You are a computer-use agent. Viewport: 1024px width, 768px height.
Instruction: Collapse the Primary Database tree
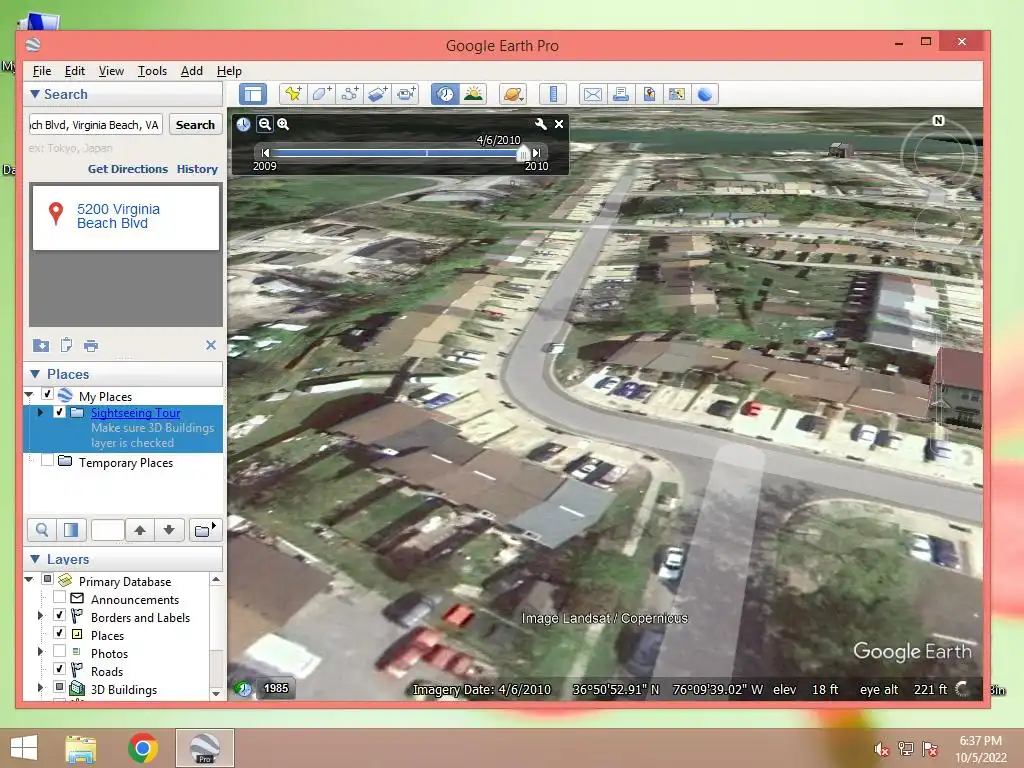click(x=29, y=579)
